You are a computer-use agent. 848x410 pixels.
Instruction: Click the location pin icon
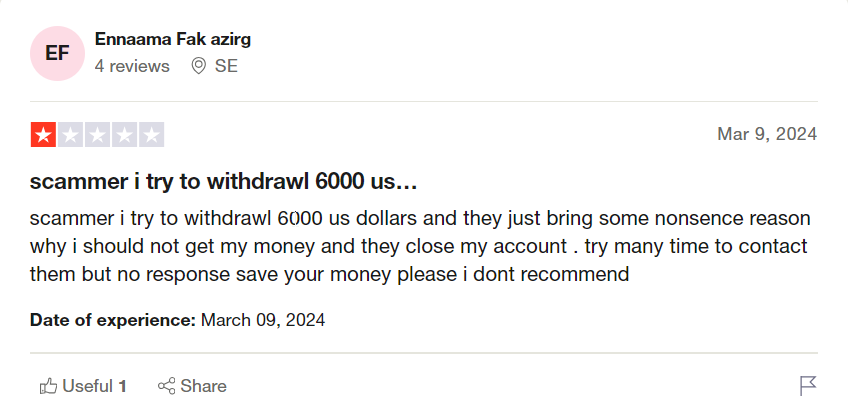(198, 66)
